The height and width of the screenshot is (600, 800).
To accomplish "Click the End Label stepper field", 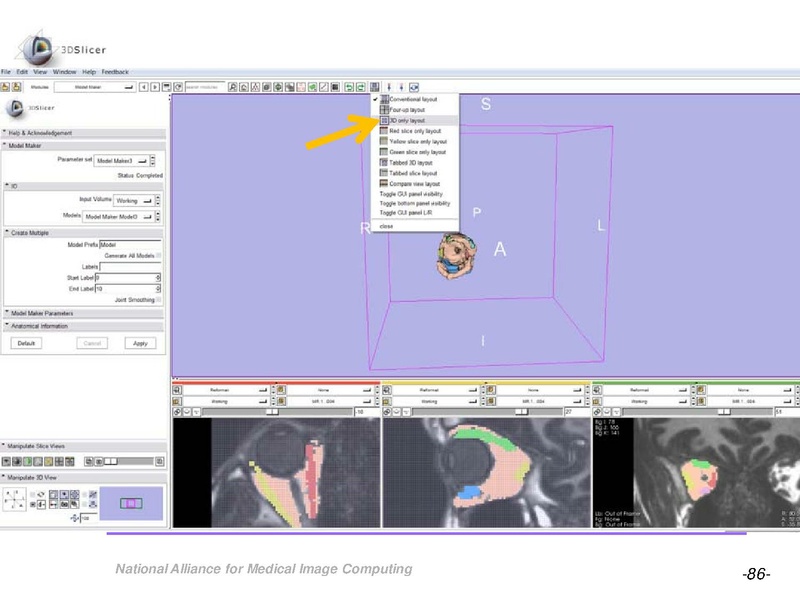I will pos(128,289).
